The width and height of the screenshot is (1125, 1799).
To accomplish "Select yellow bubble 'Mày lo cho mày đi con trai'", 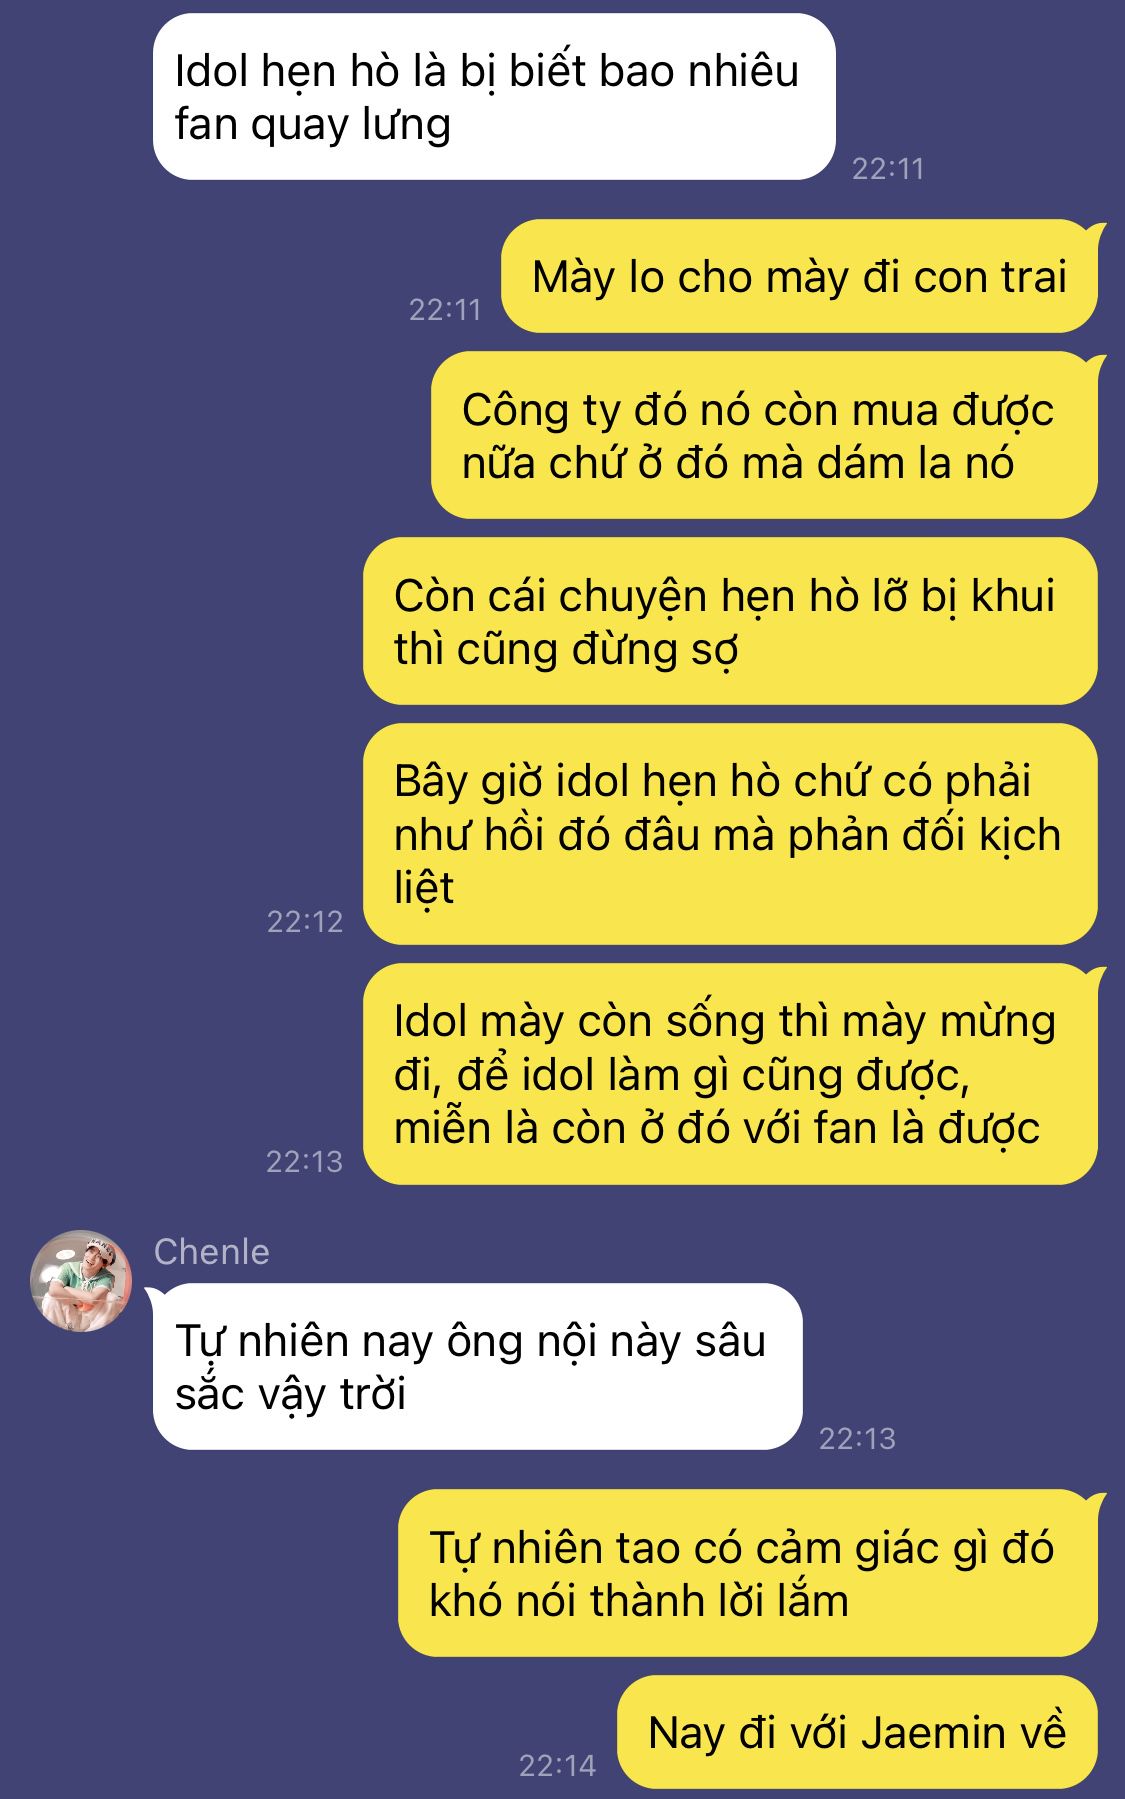I will [x=799, y=277].
